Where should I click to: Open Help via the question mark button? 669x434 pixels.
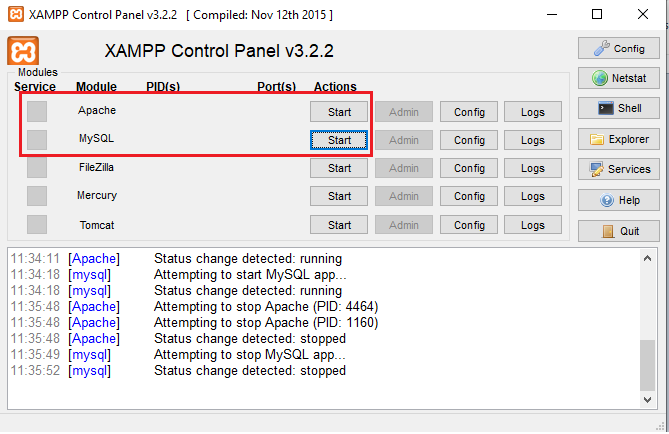click(x=619, y=200)
